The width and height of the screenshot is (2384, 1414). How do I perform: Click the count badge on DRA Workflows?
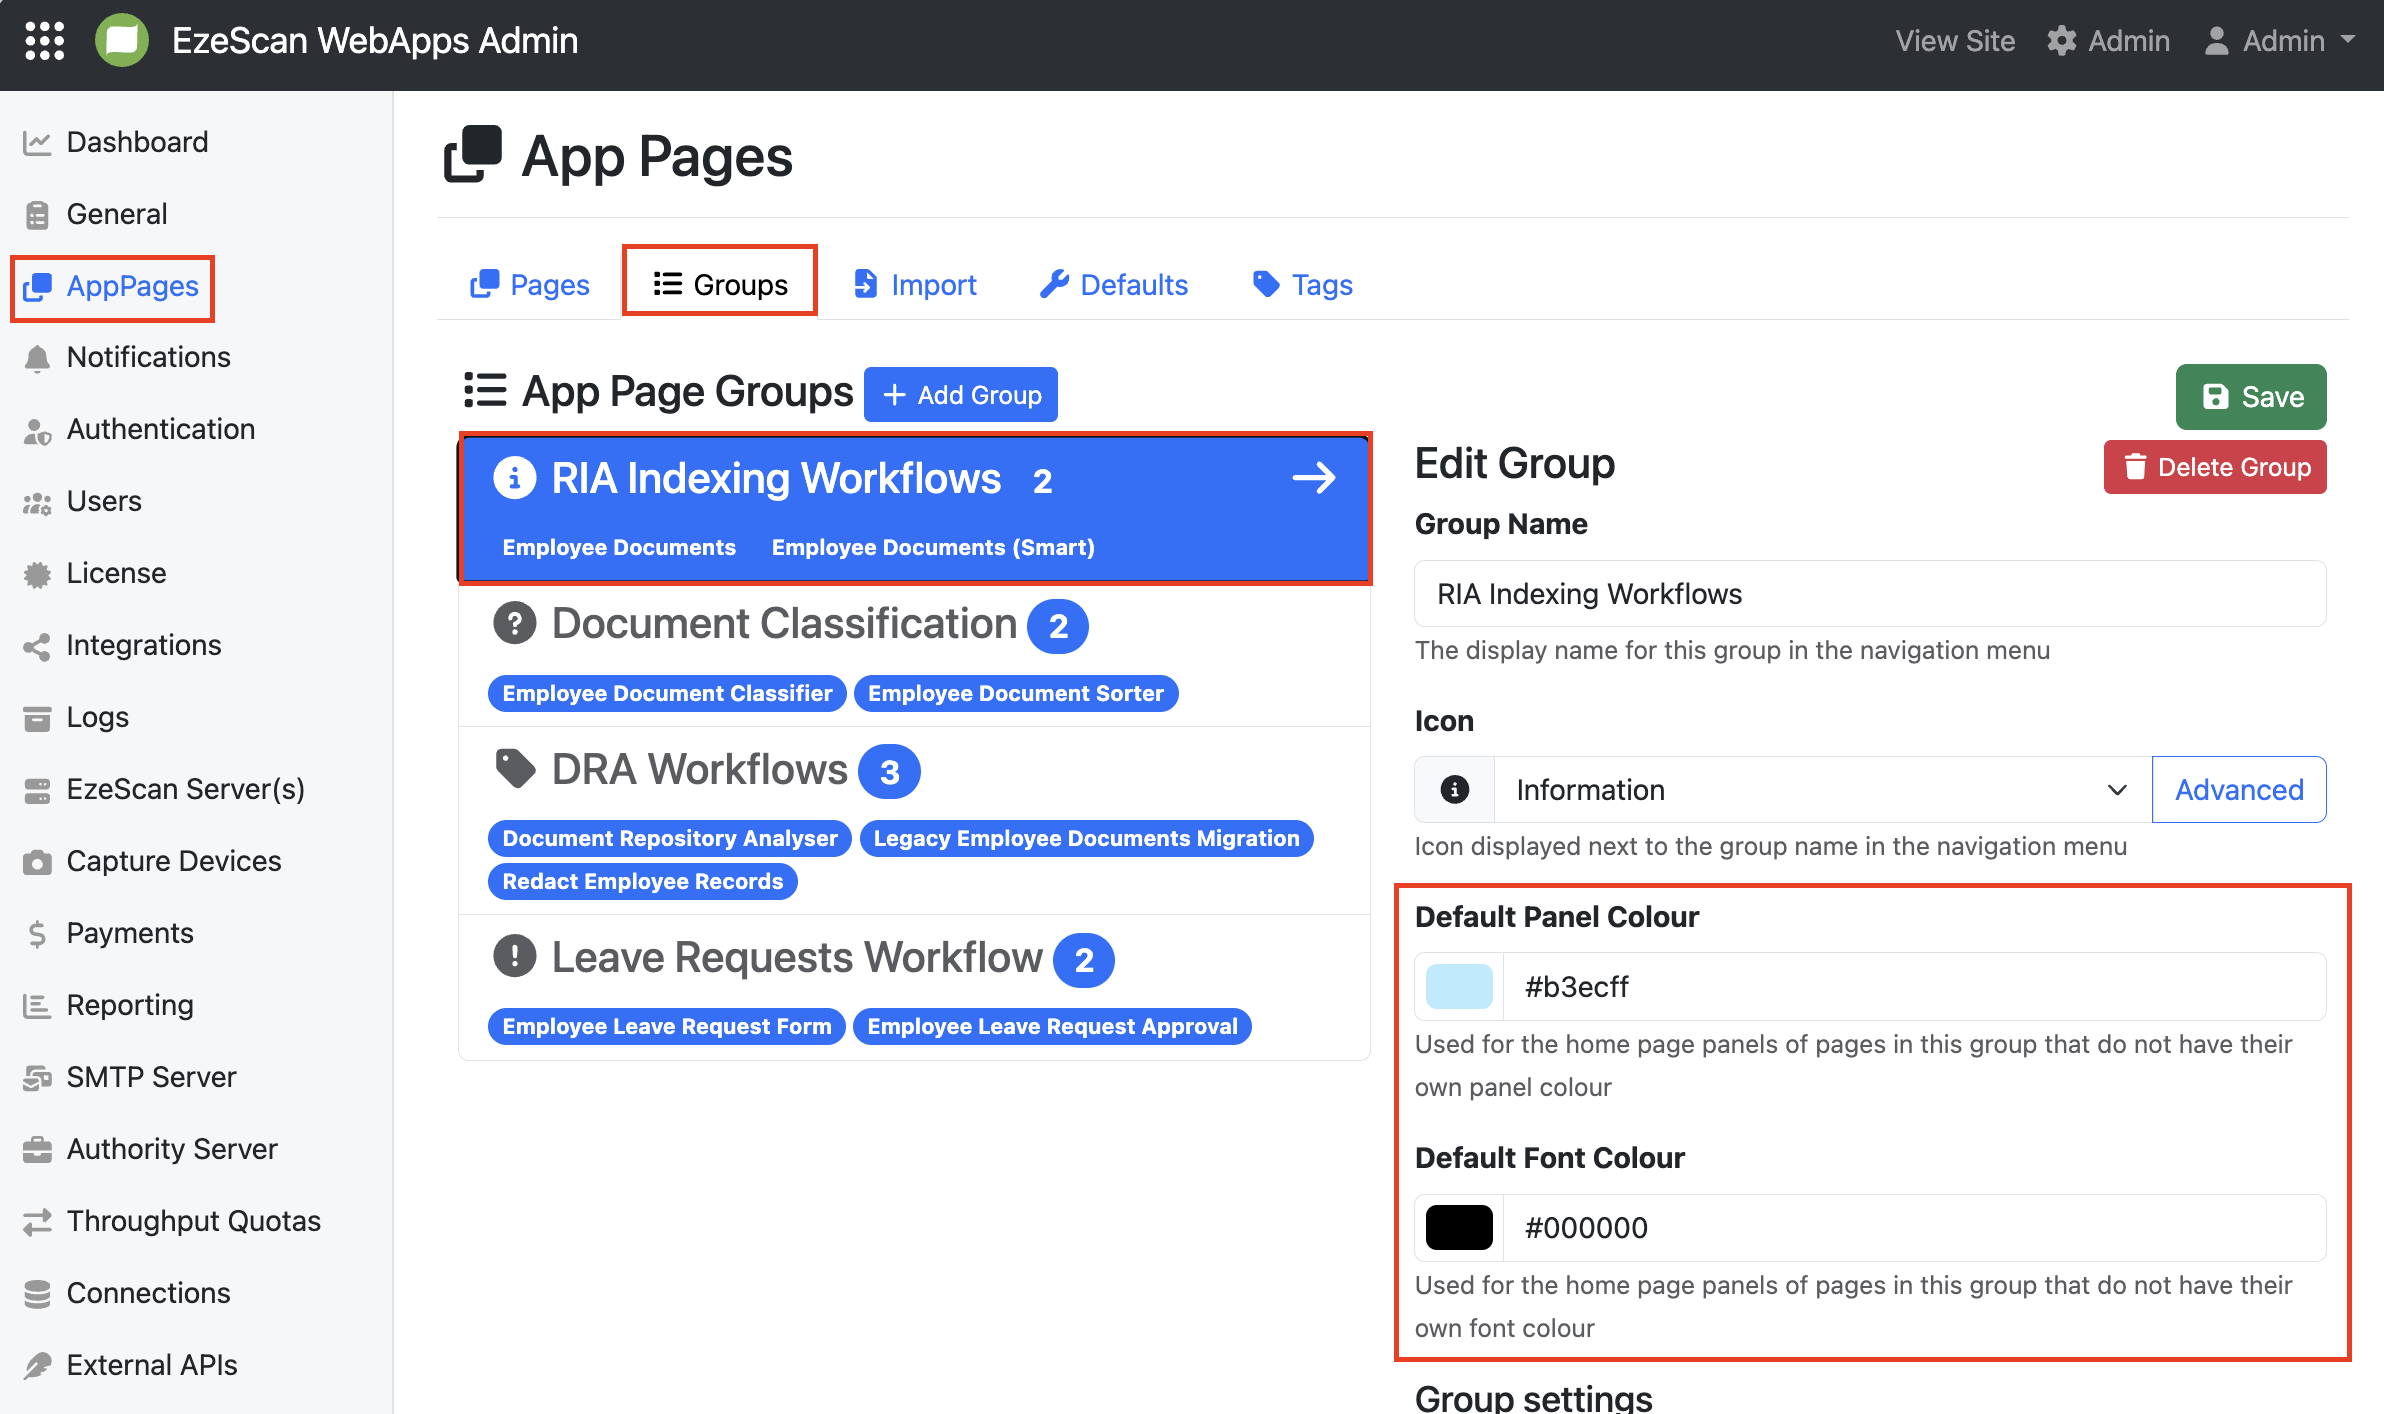(x=890, y=772)
